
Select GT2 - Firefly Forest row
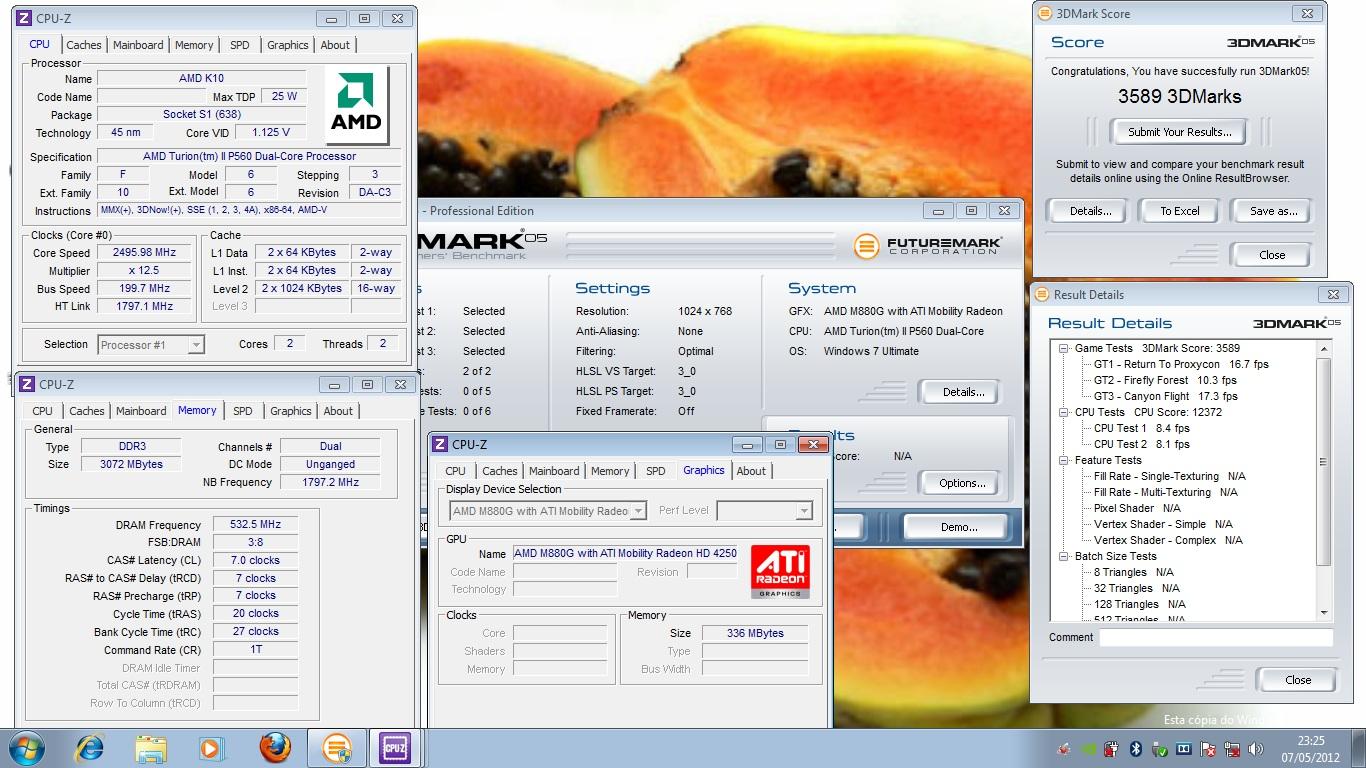pos(1165,380)
